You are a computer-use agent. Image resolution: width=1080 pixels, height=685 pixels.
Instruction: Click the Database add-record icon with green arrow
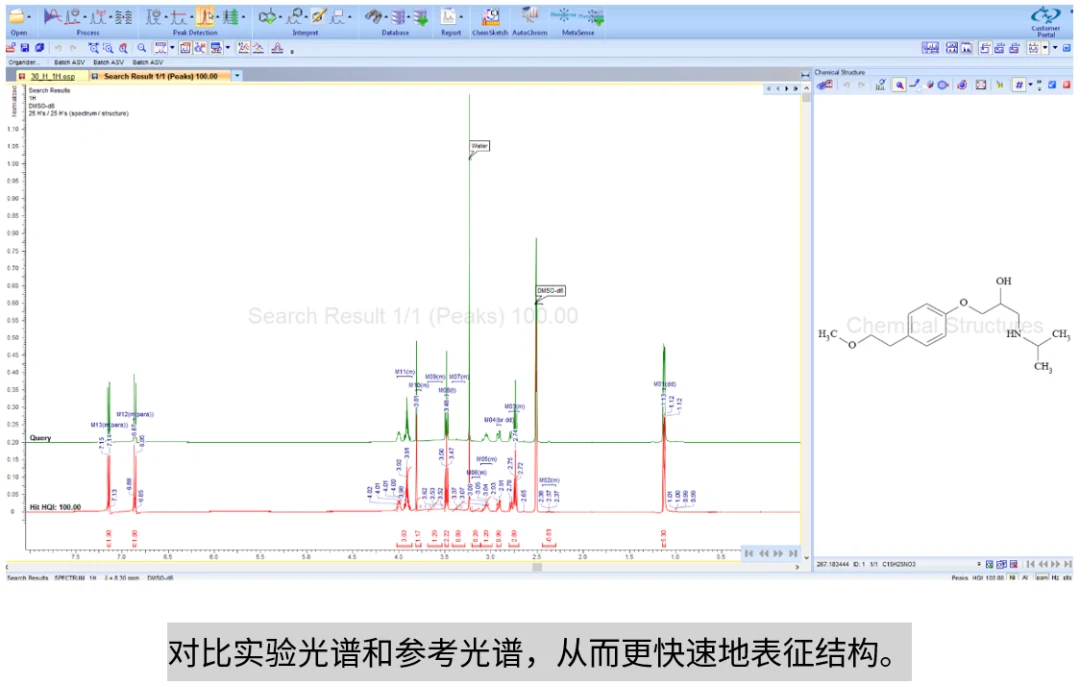pos(420,17)
